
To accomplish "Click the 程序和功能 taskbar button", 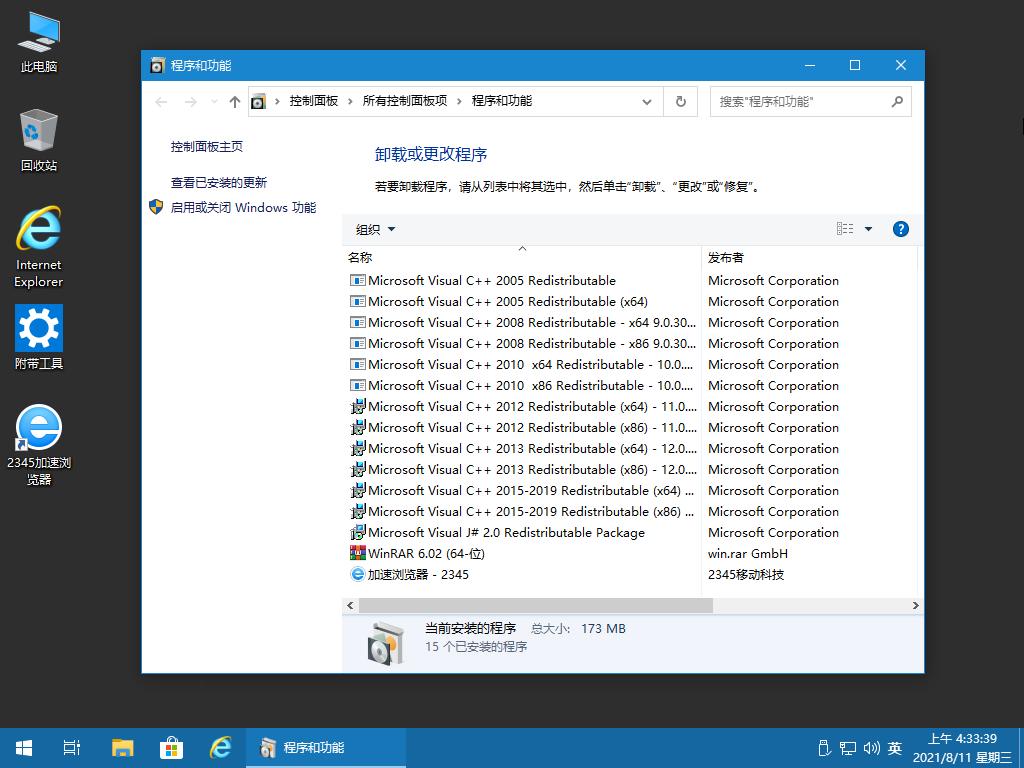I will (x=326, y=748).
